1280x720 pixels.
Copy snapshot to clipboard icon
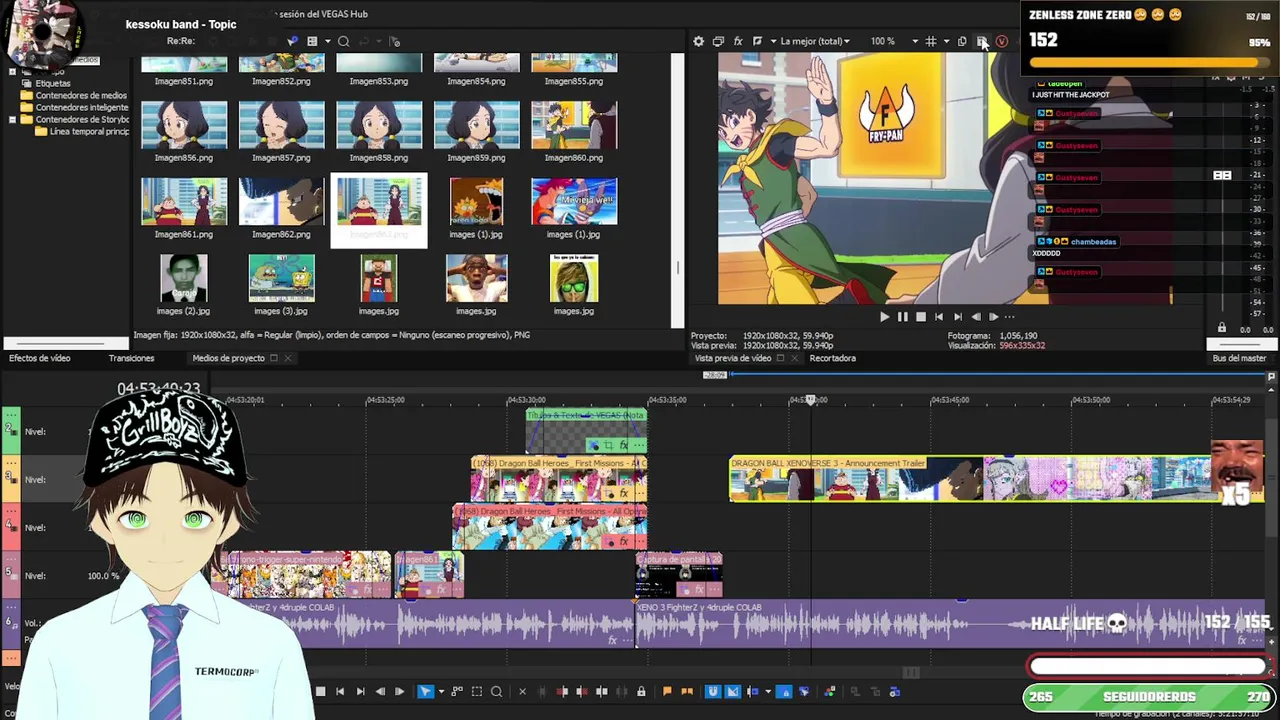click(x=962, y=41)
